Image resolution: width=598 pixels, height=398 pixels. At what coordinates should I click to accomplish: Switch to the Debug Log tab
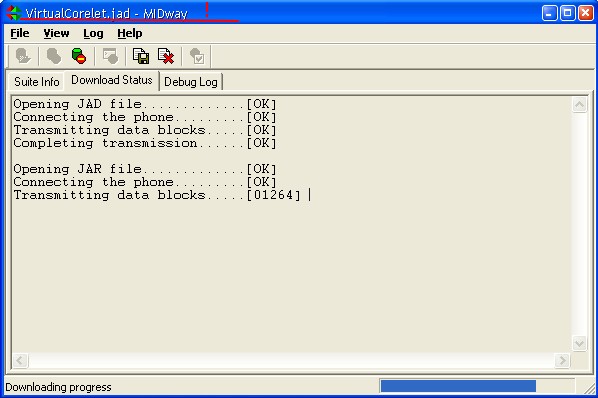[191, 82]
